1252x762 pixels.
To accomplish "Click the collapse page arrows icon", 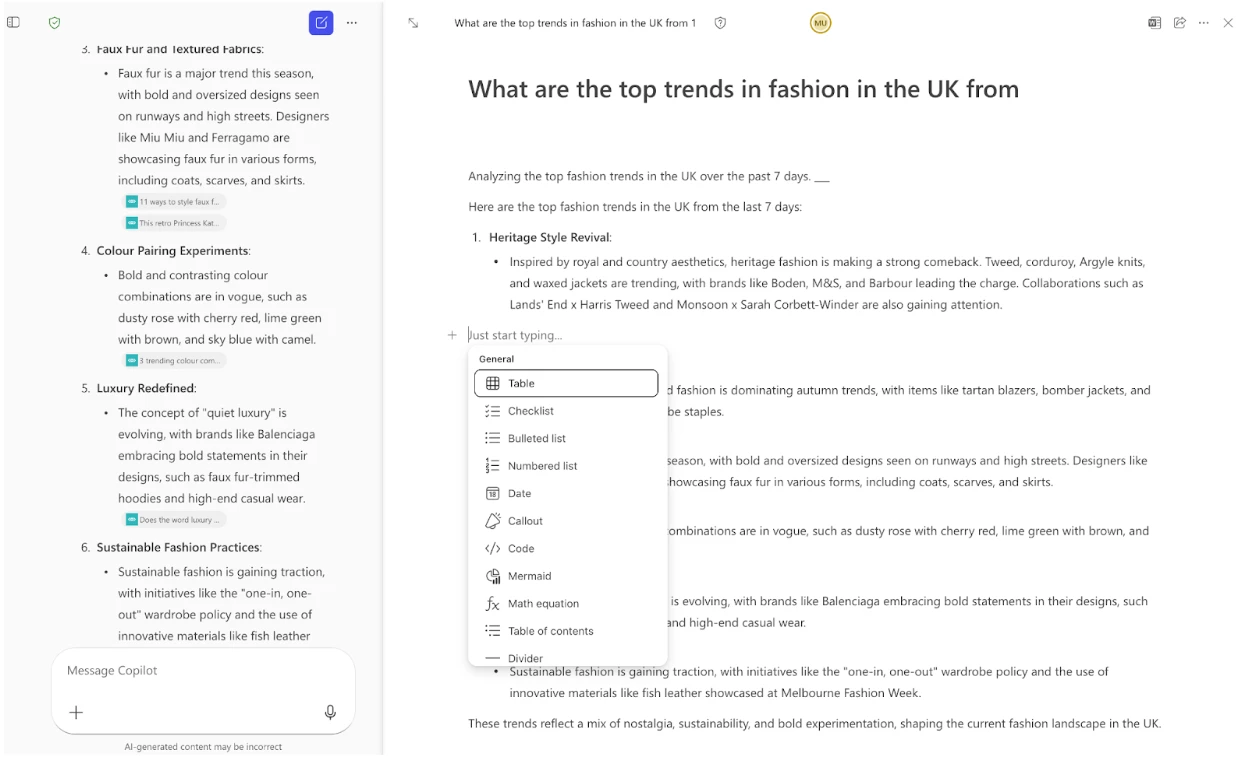I will [413, 22].
